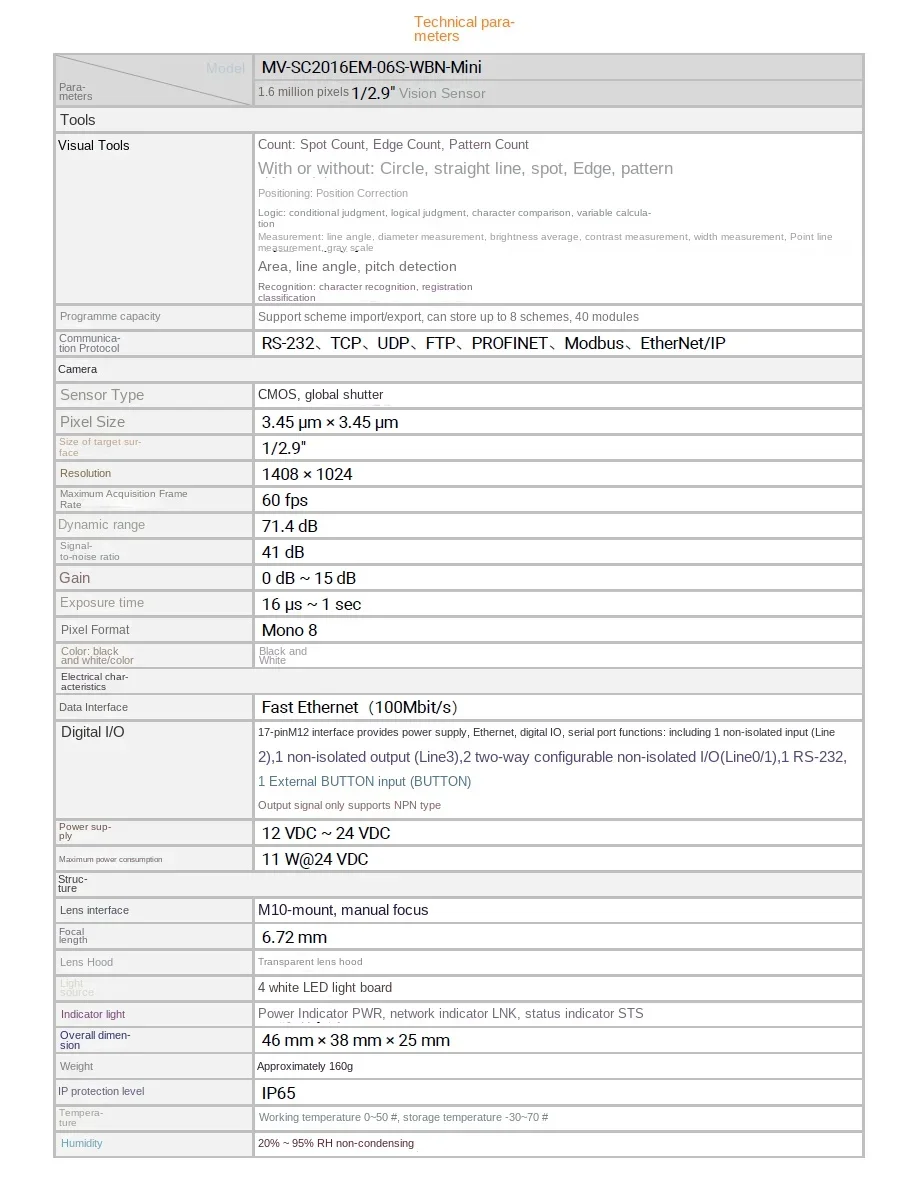The width and height of the screenshot is (914, 1200).
Task: Select '4 white LED light board' value
Action: tap(324, 988)
